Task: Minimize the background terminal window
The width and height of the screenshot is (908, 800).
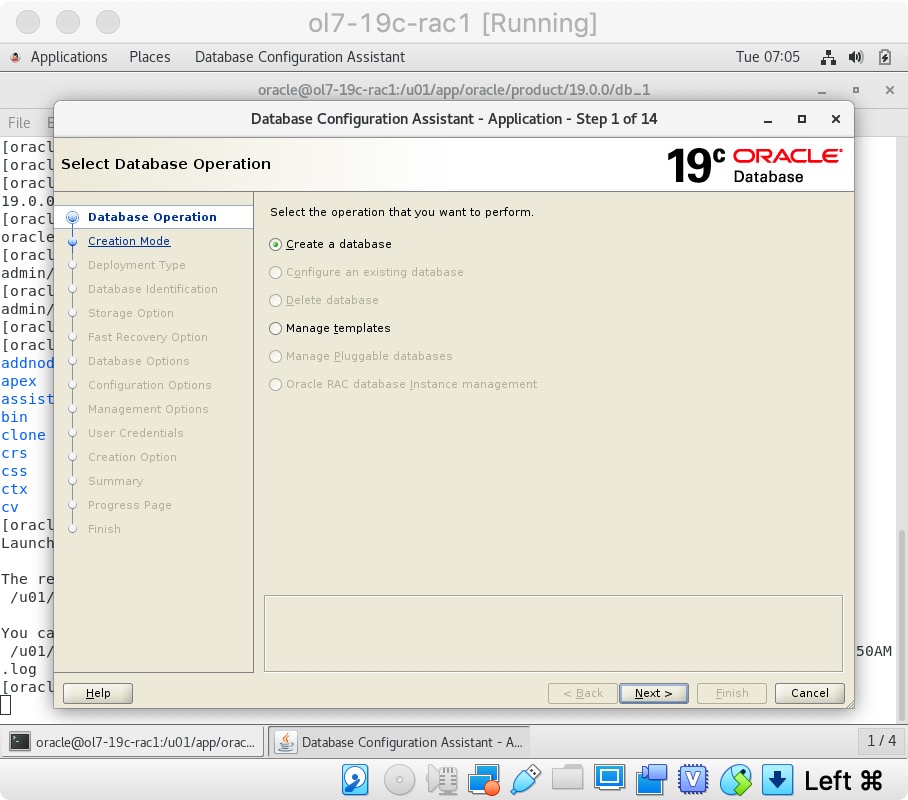Action: click(x=822, y=91)
